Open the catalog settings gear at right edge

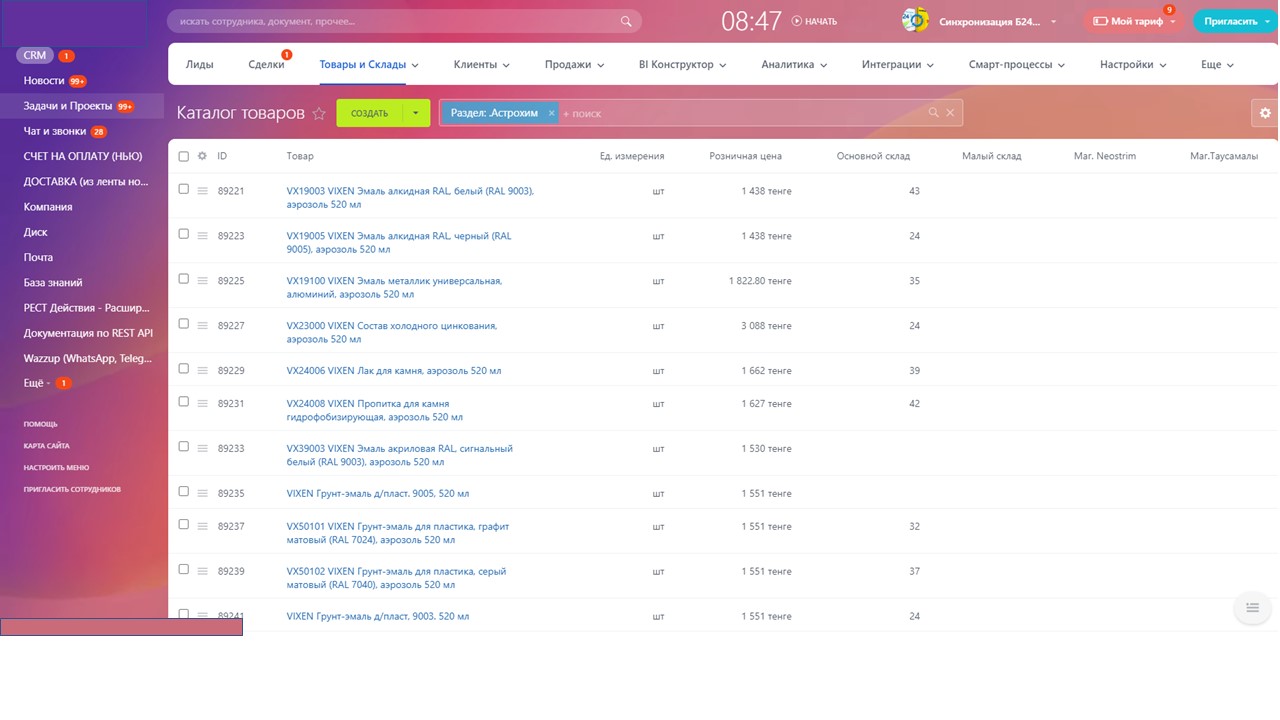1265,113
